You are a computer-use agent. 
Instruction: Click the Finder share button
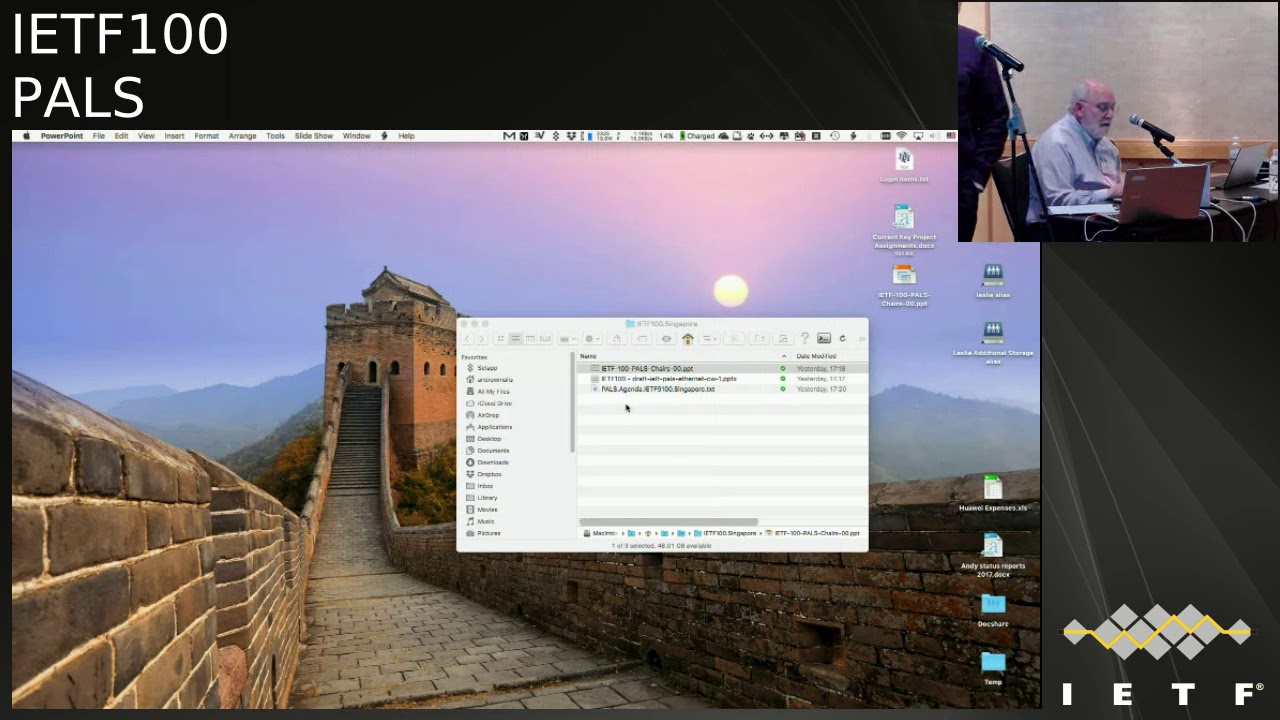click(x=617, y=339)
